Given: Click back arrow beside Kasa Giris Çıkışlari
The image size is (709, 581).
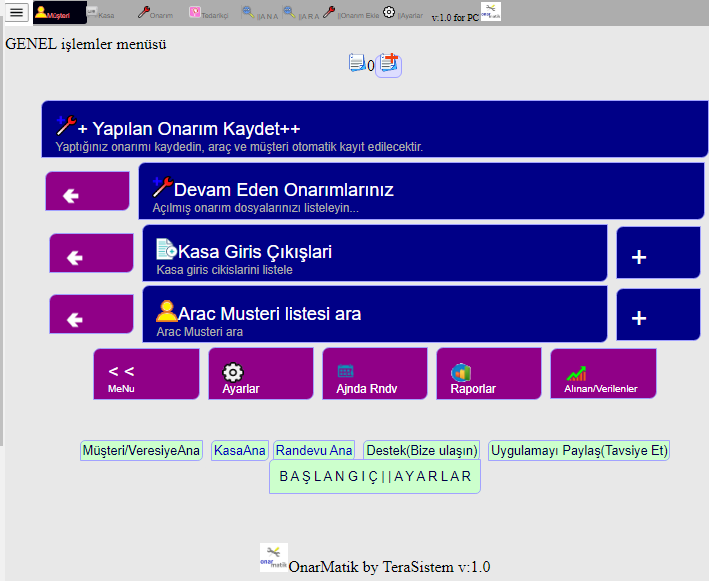Looking at the screenshot, I should coord(91,253).
